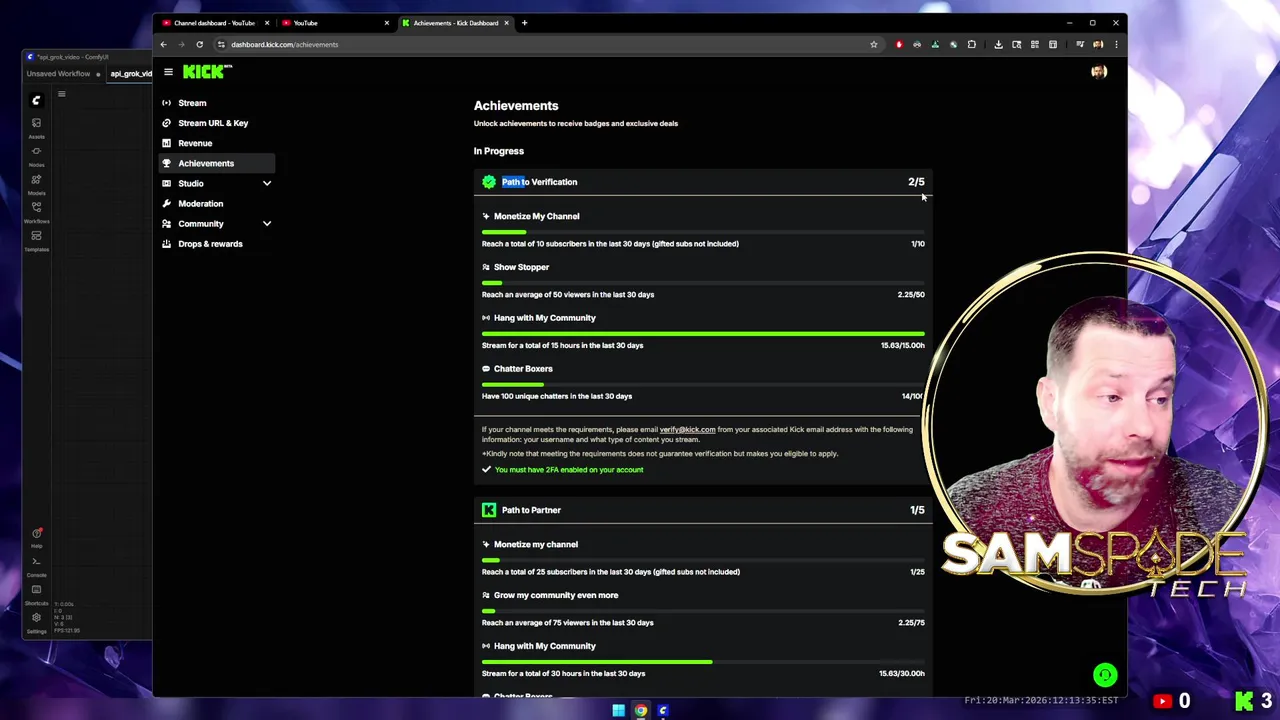The image size is (1280, 720).
Task: Open ComfyUI Settings gear
Action: tap(36, 622)
